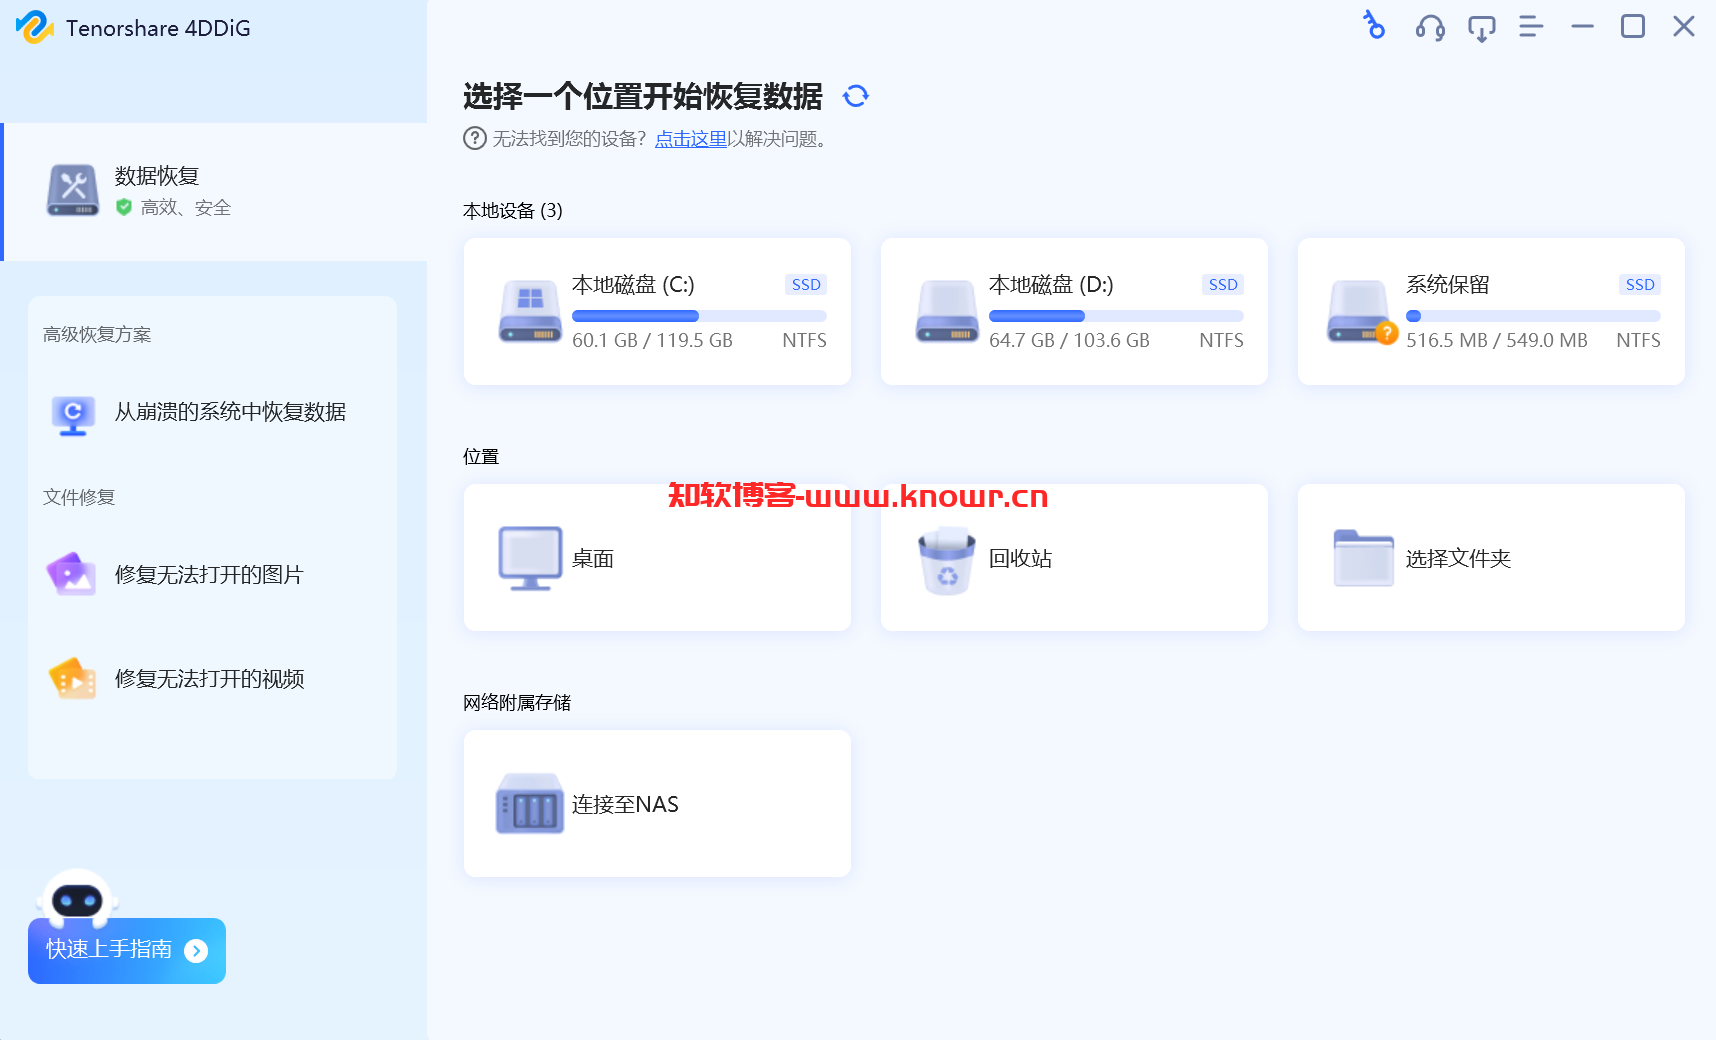Choose the 选择文件夹 location

coord(1491,558)
